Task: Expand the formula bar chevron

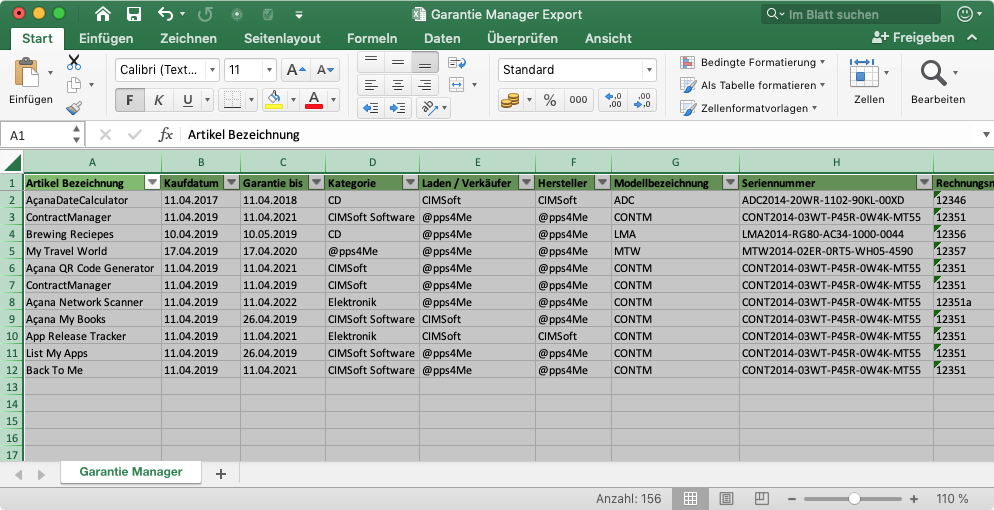Action: click(x=986, y=134)
